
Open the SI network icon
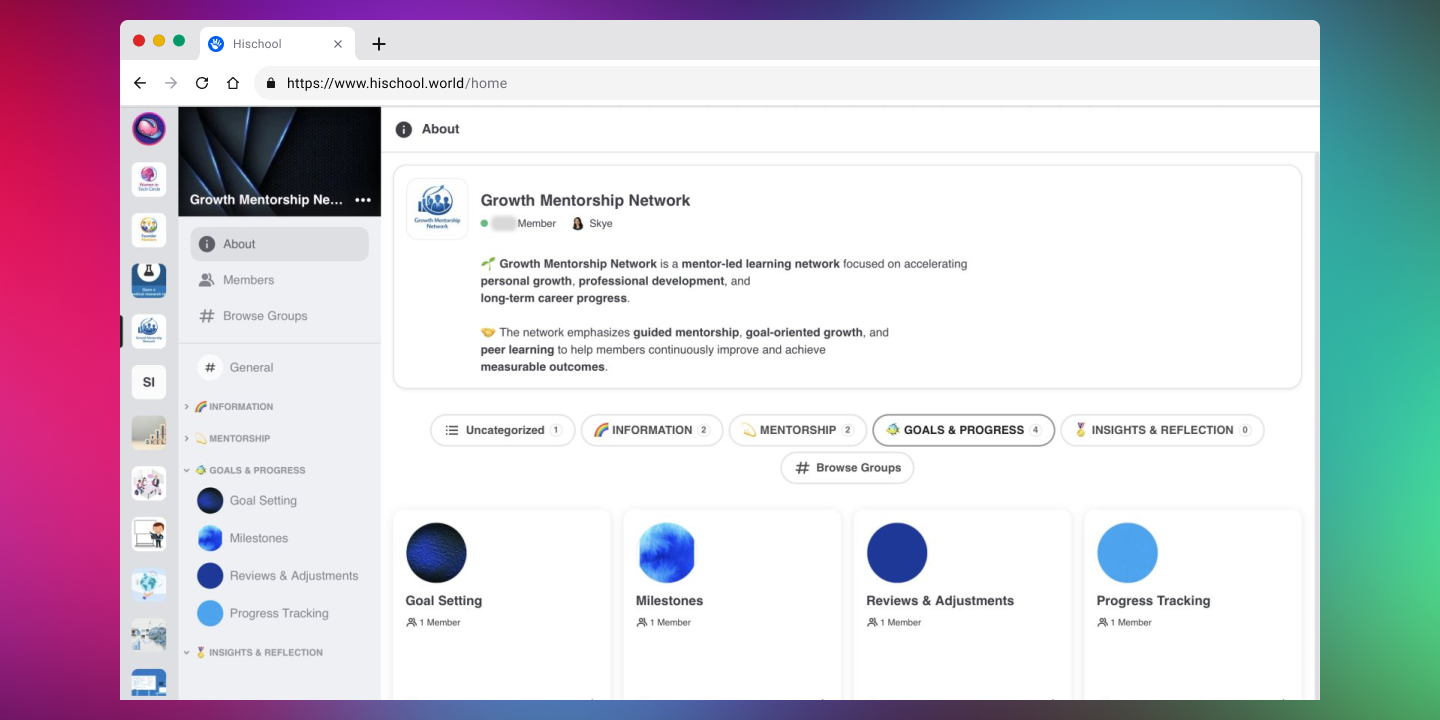[x=149, y=382]
